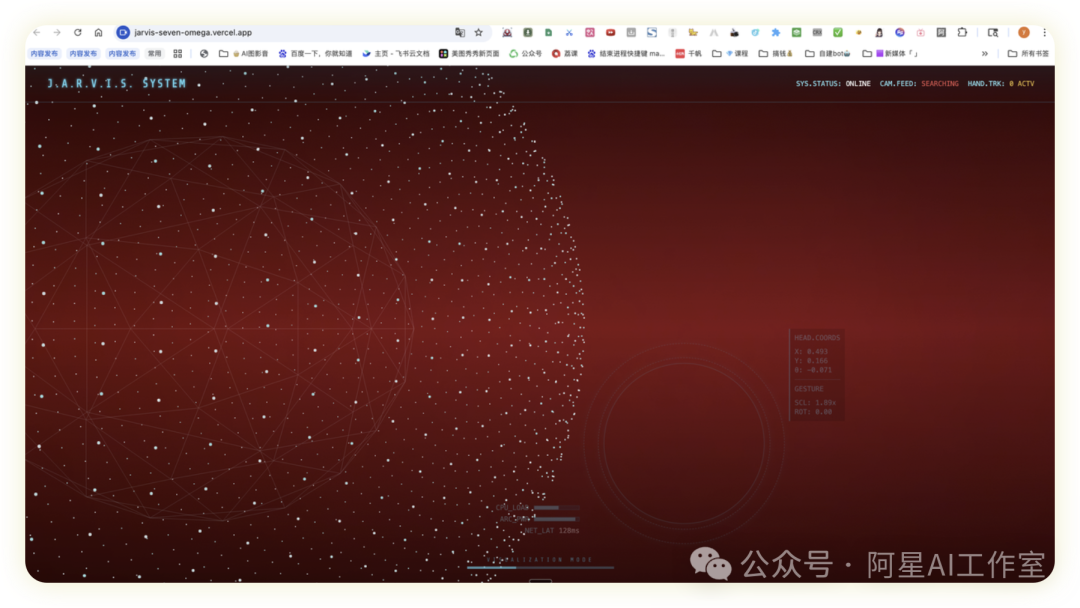Click the CAM.FEED: SEARCHING indicator
This screenshot has height=608, width=1080.
(x=919, y=84)
